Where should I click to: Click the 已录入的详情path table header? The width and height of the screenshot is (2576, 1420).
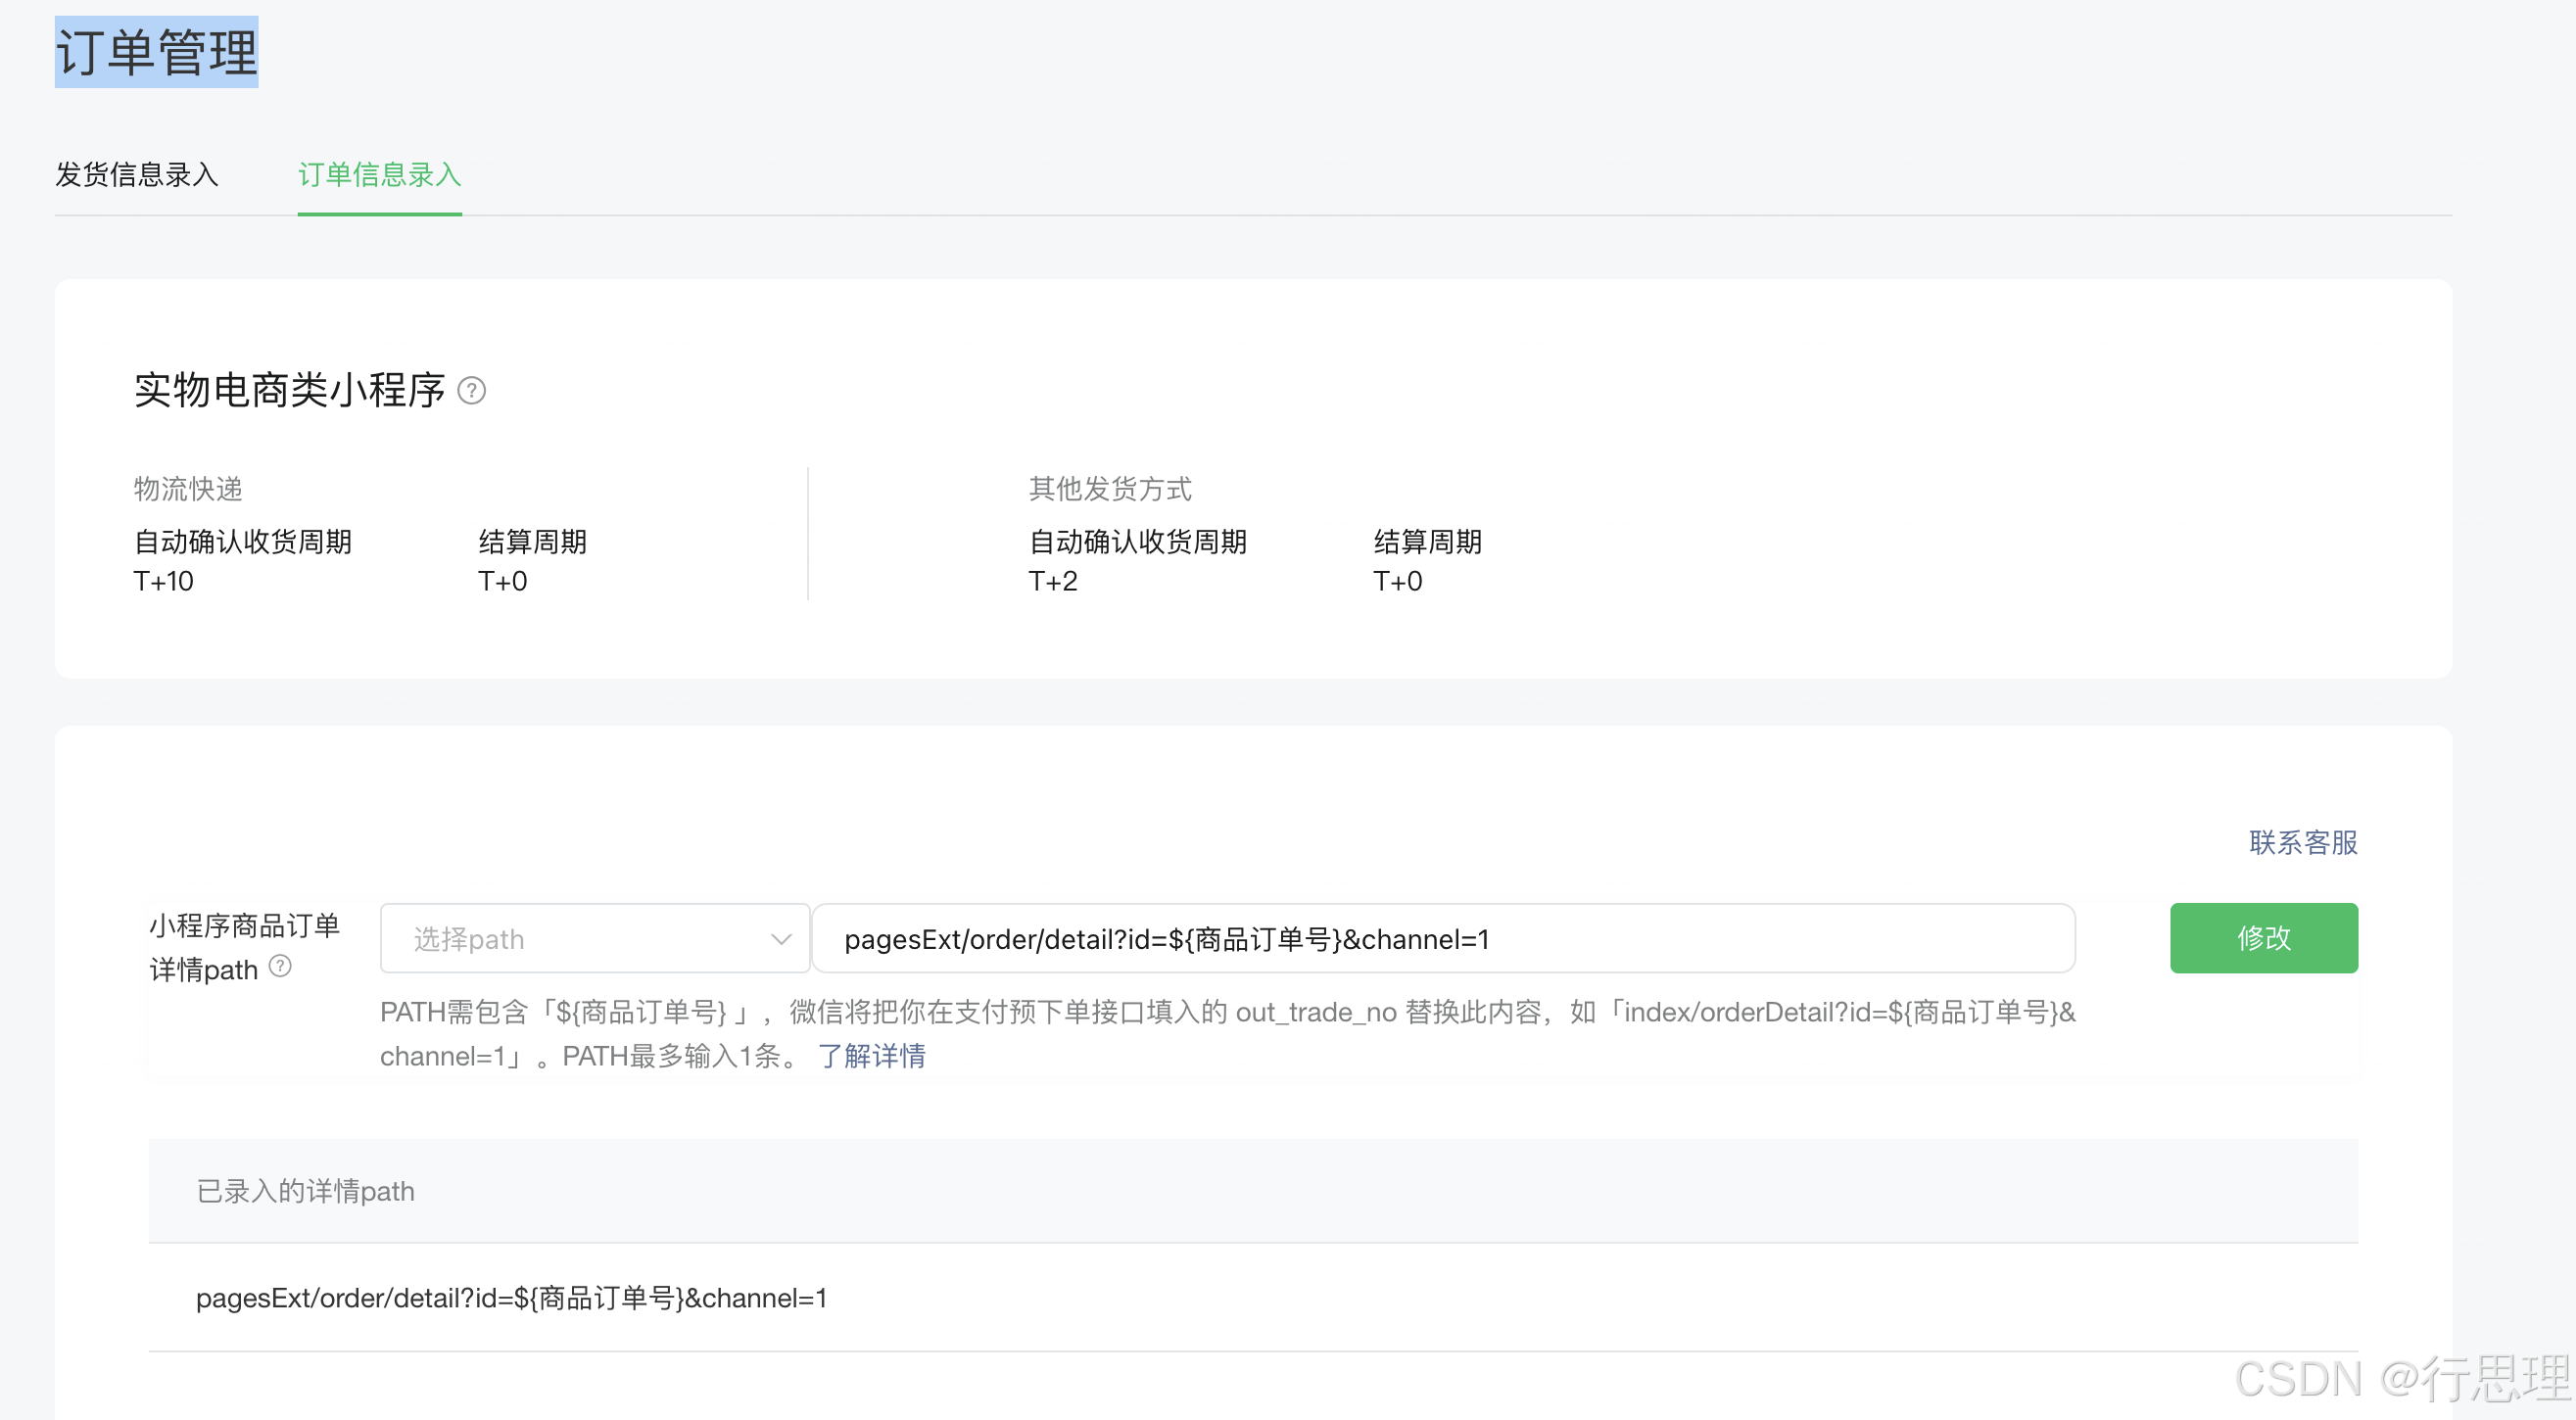click(305, 1191)
